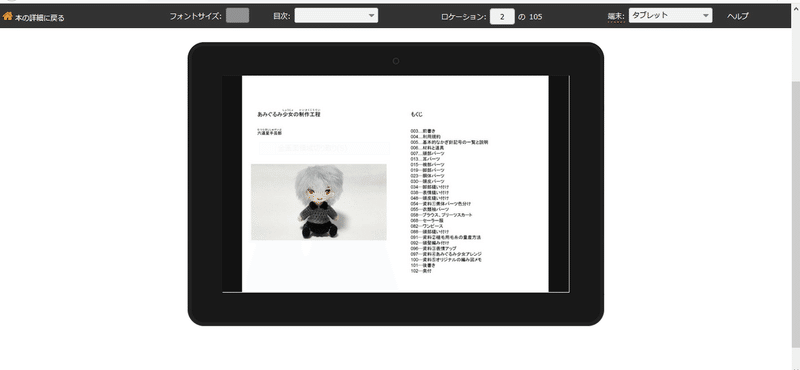Image resolution: width=800 pixels, height=370 pixels.
Task: Click the 097 あみぐるみ少女アレンジ line
Action: click(x=446, y=254)
